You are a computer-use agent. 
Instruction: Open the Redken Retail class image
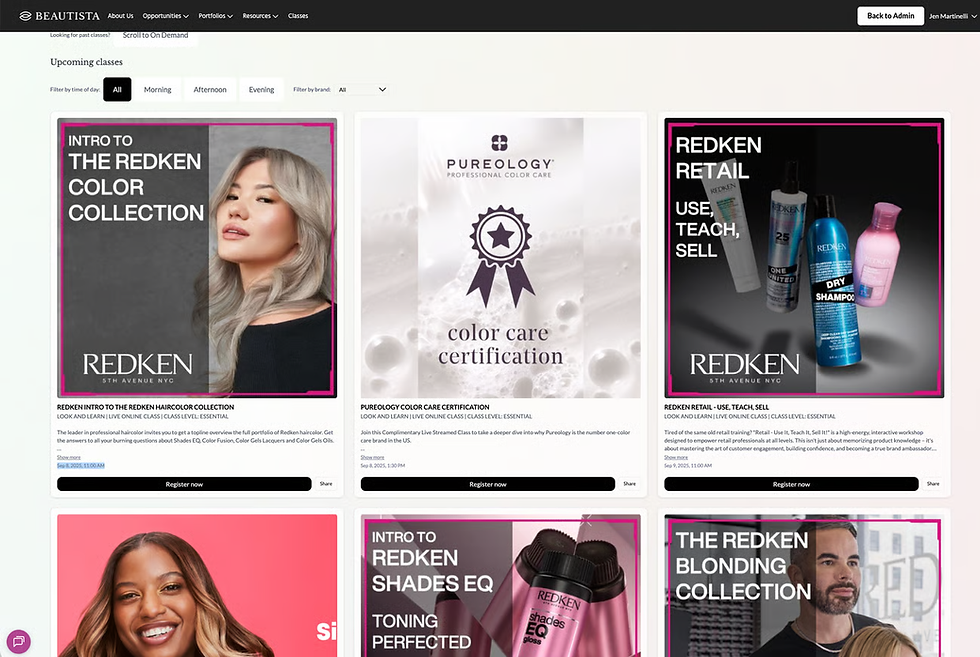[x=804, y=258]
